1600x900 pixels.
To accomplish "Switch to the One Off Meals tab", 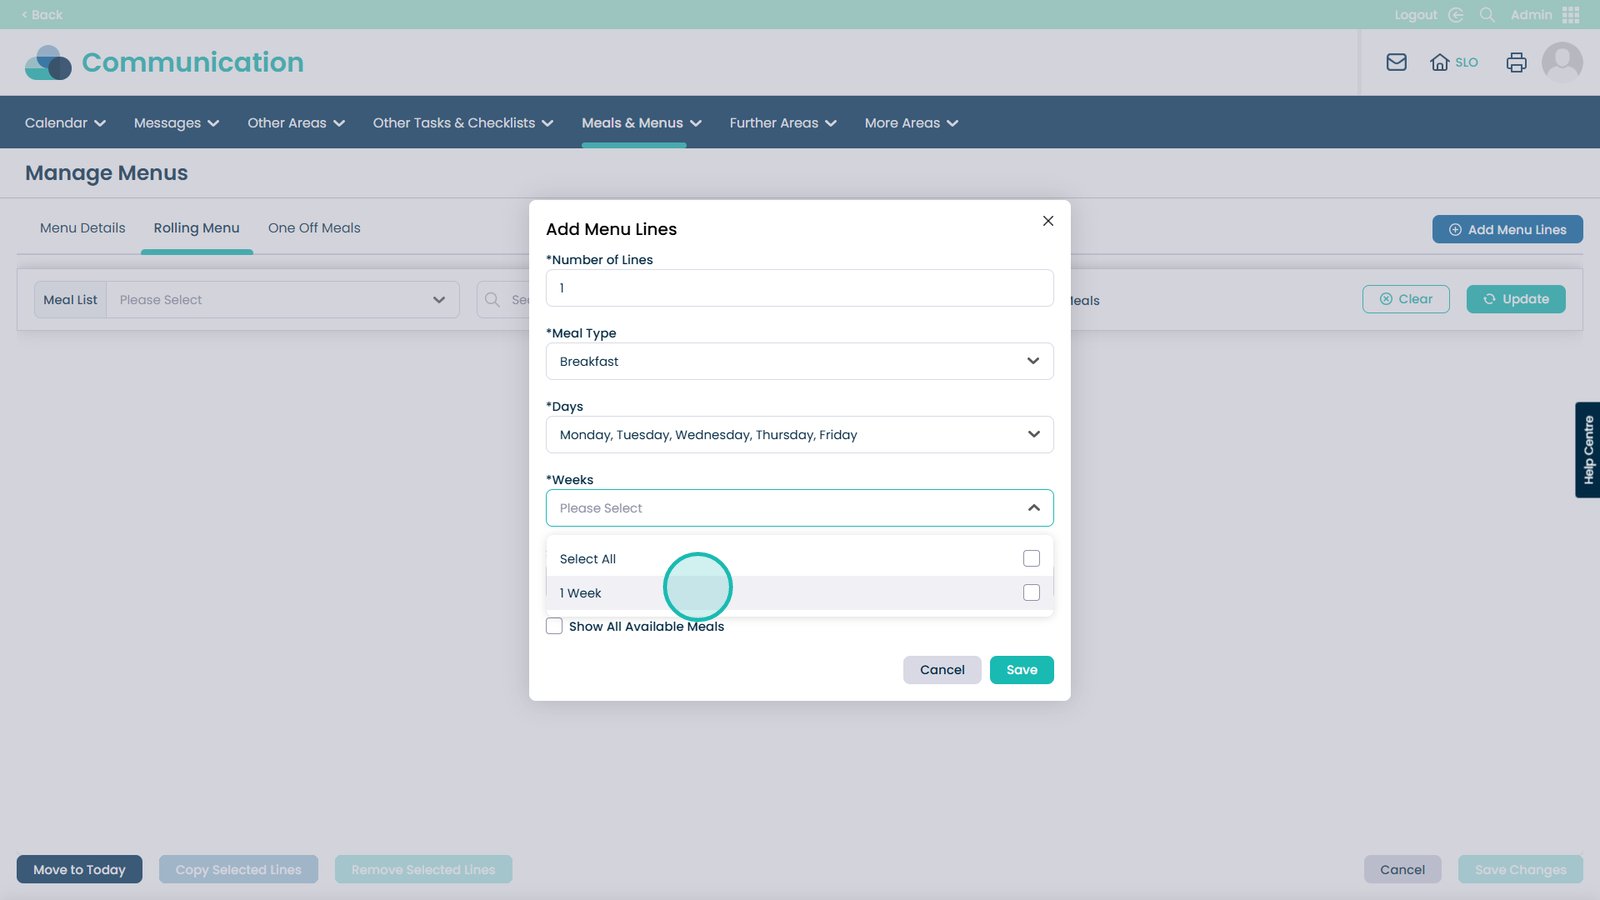I will point(314,228).
